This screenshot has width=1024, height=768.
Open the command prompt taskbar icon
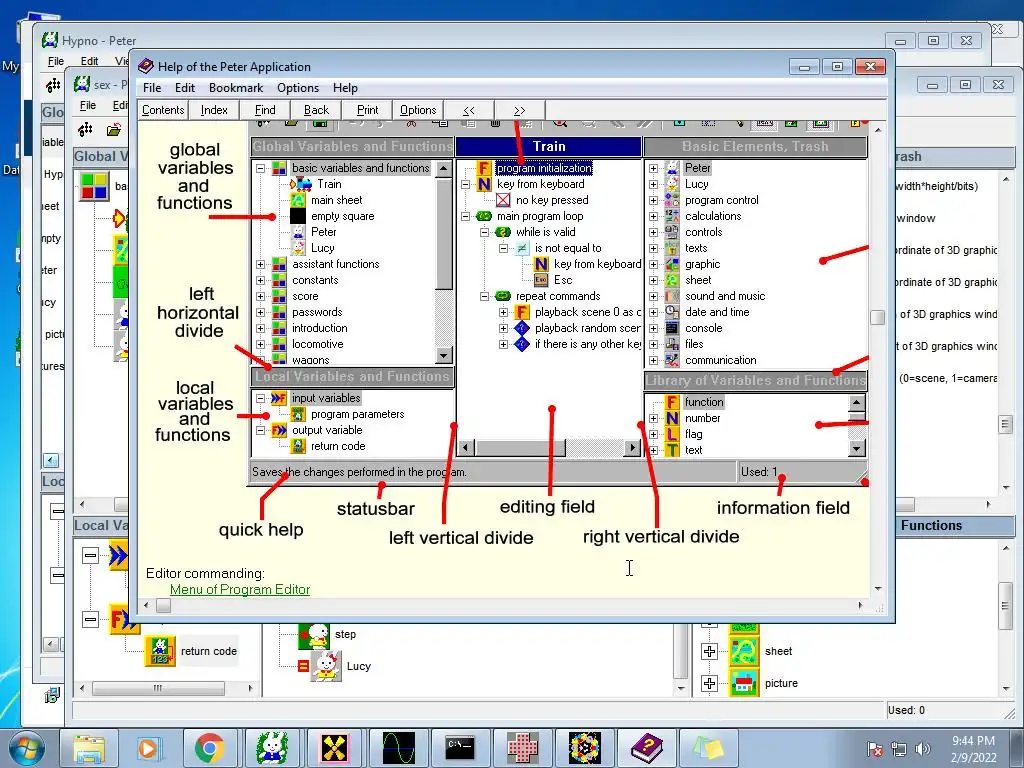[x=460, y=748]
